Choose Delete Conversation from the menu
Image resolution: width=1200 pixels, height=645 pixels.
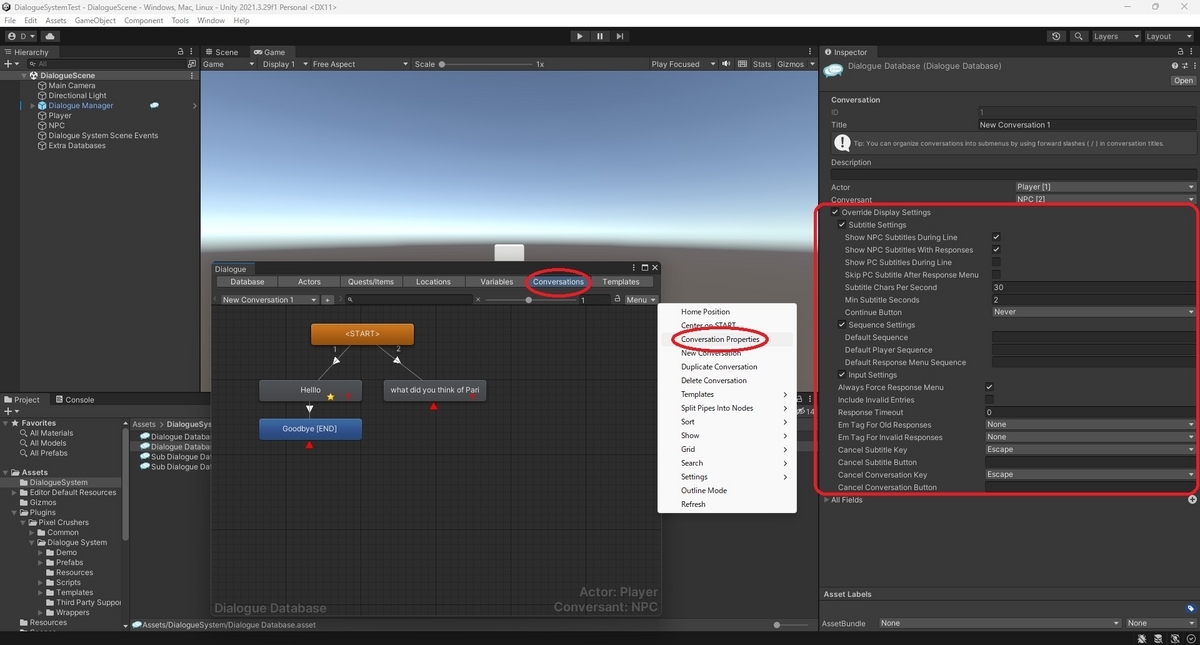pyautogui.click(x=714, y=381)
